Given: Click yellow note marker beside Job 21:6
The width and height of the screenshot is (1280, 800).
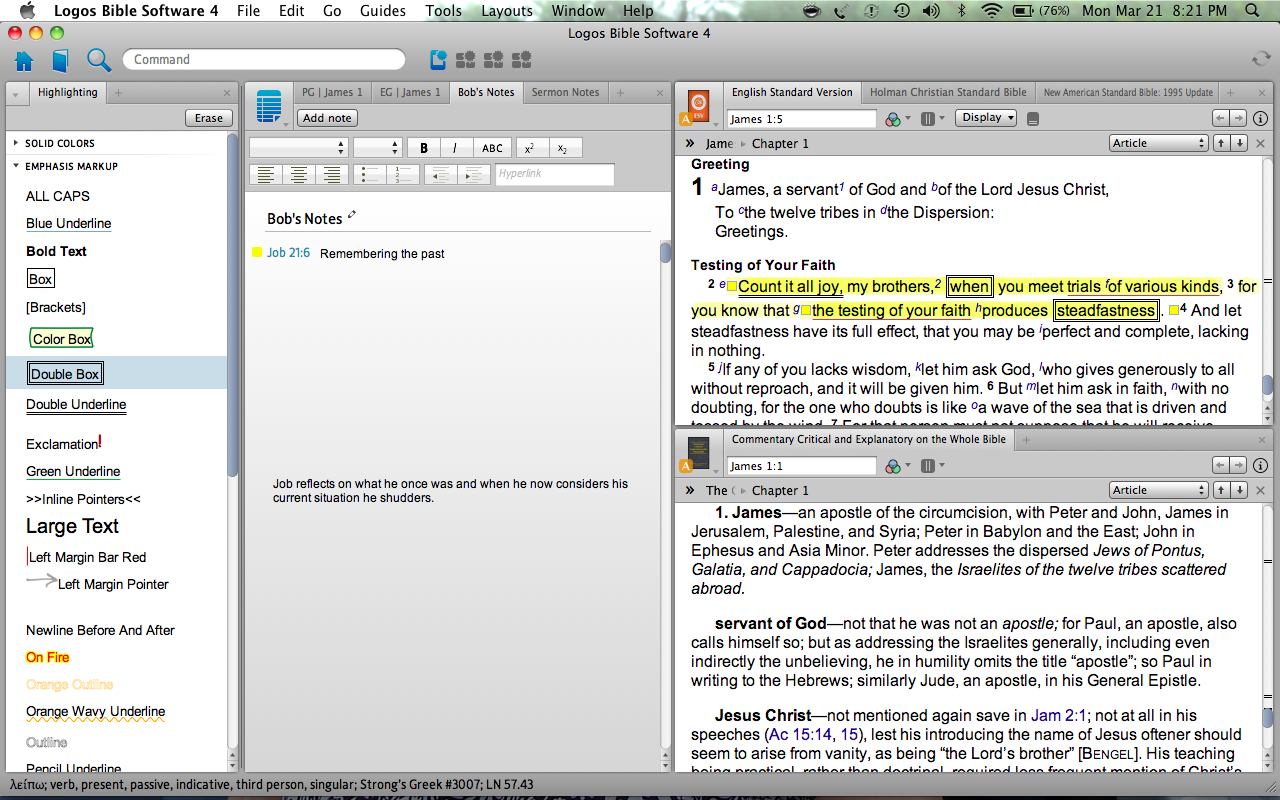Looking at the screenshot, I should click(256, 253).
